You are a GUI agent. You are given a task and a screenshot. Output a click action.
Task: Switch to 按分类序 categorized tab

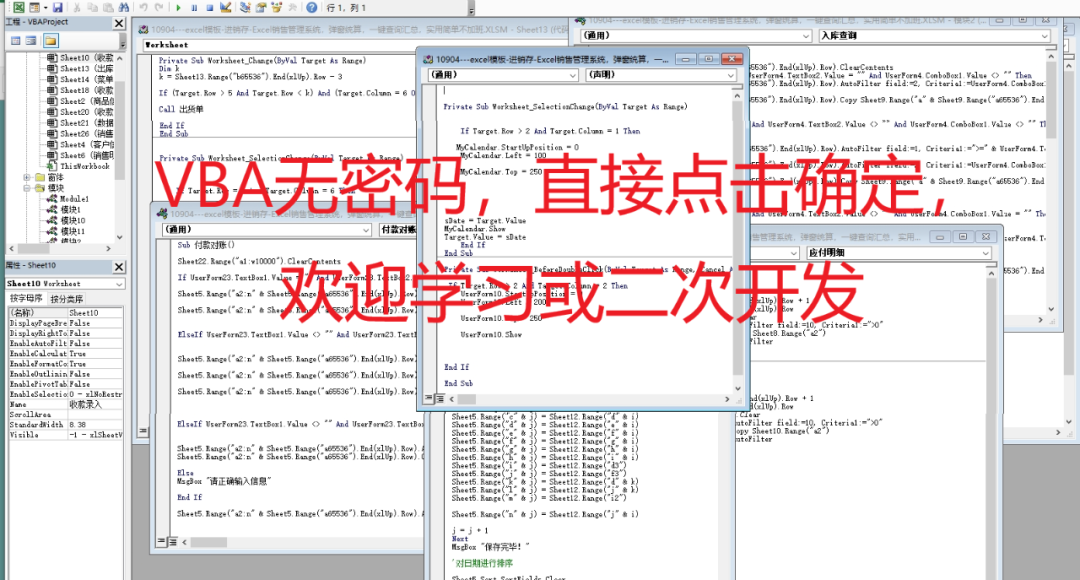pyautogui.click(x=66, y=298)
